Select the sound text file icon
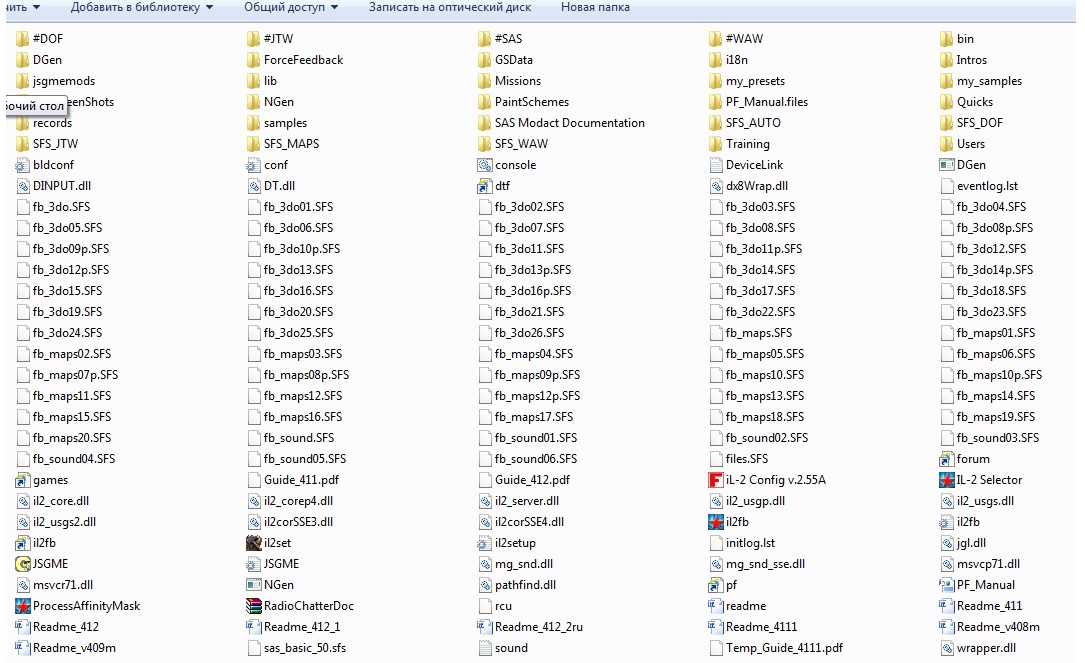Image resolution: width=1085 pixels, height=663 pixels. (484, 648)
